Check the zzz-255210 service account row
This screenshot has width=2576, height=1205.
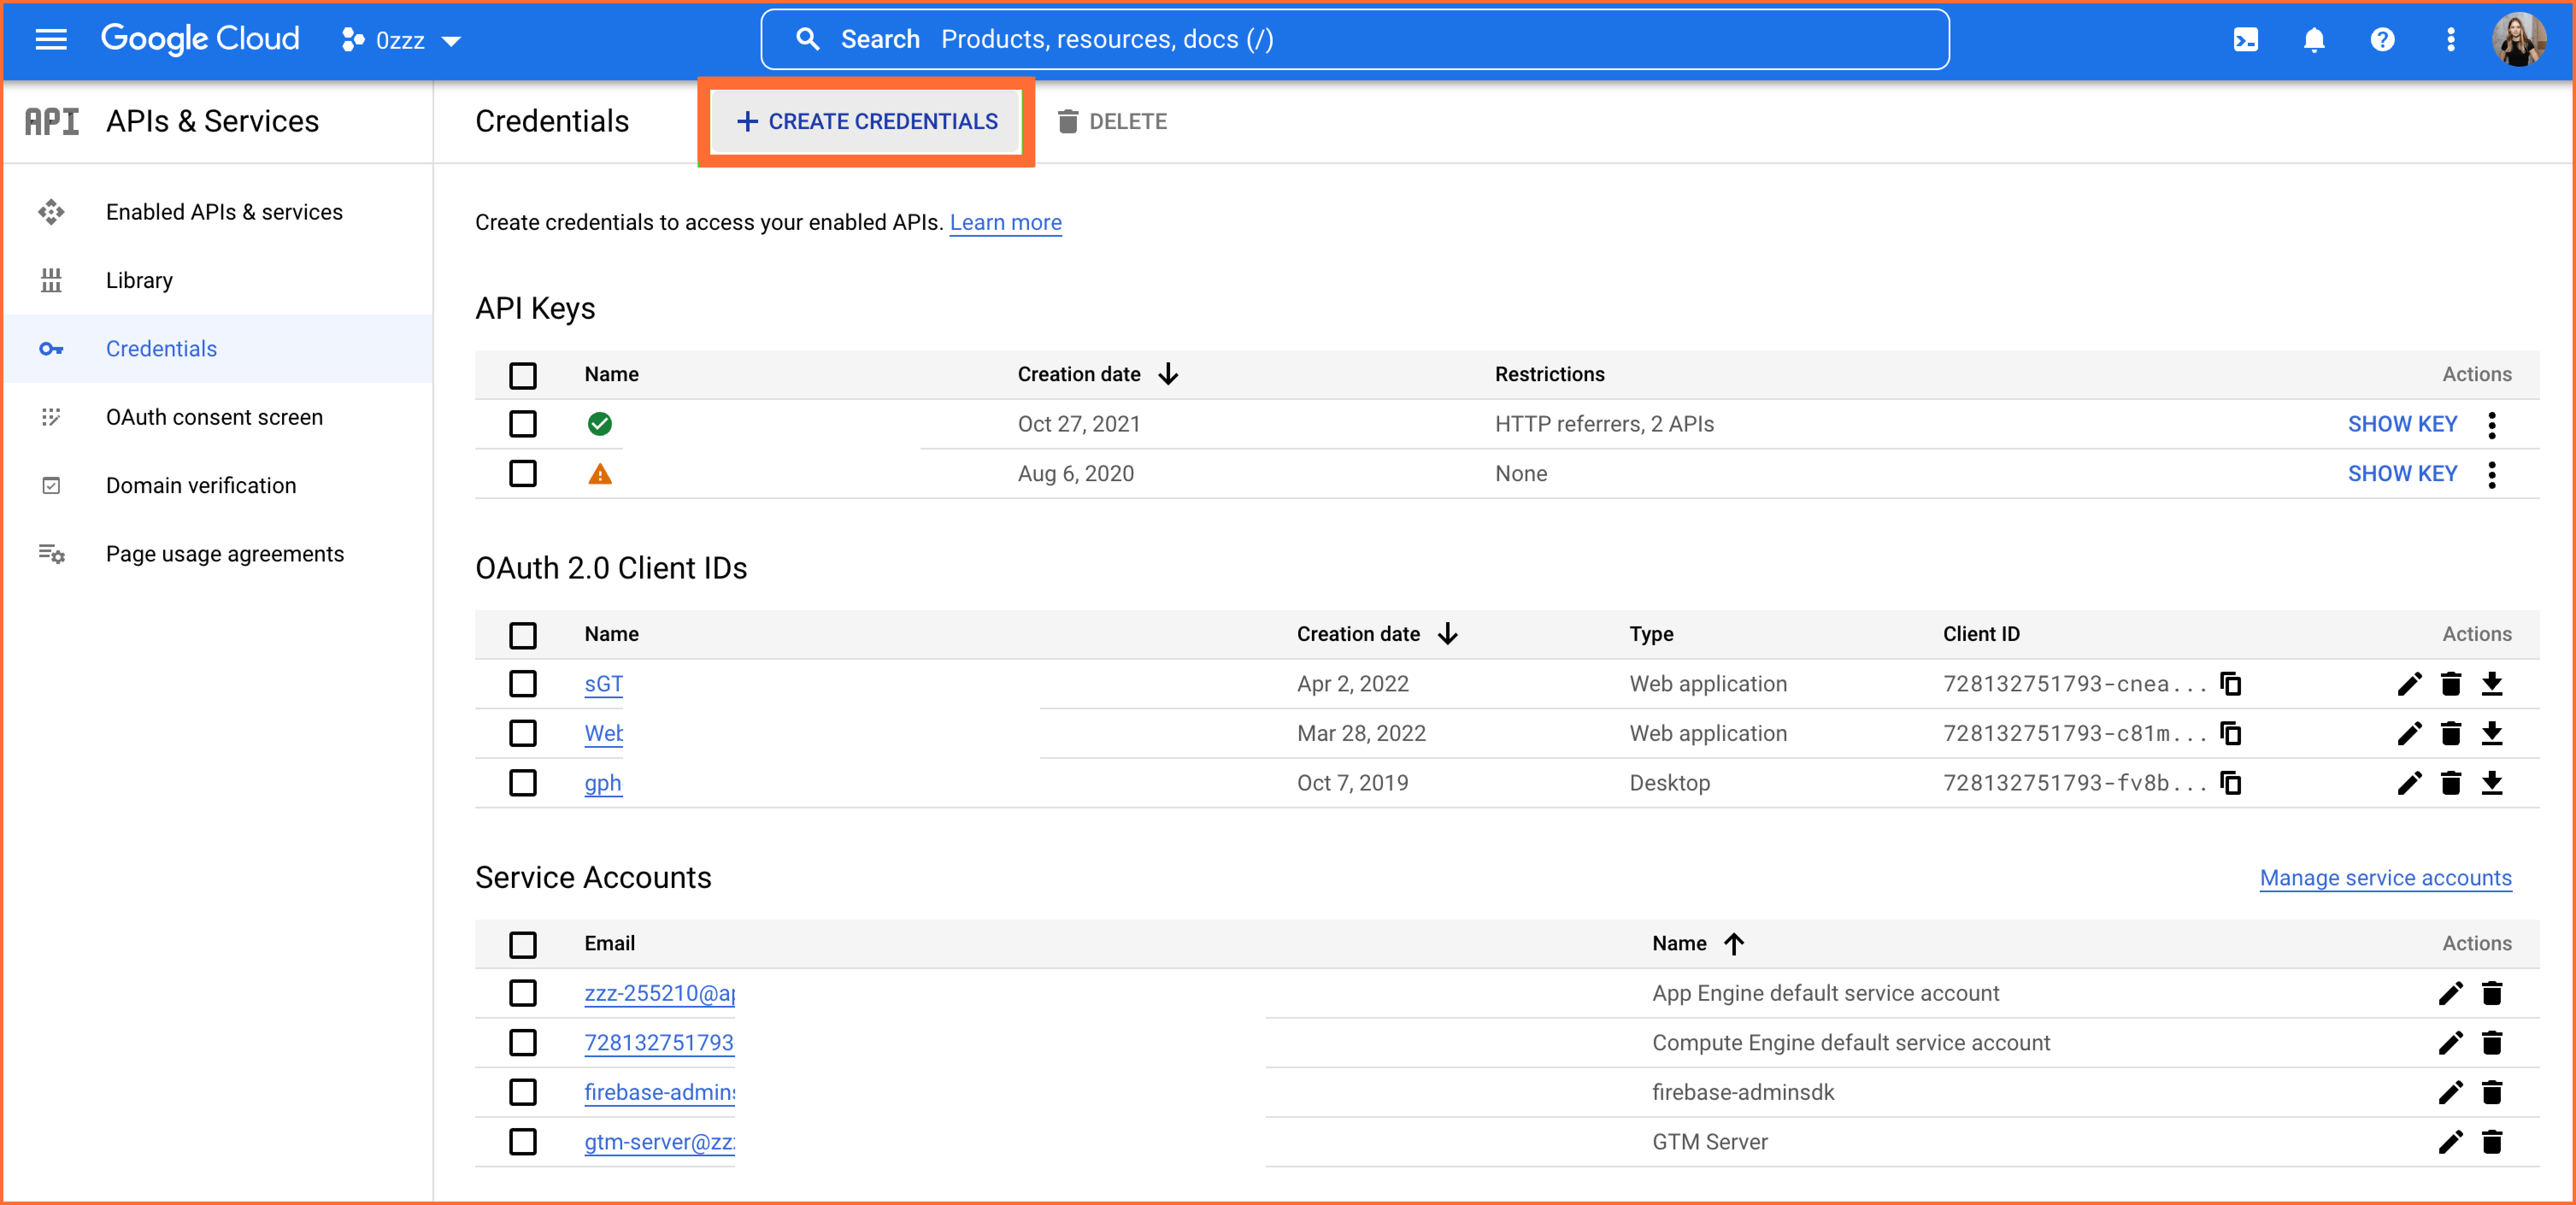522,993
